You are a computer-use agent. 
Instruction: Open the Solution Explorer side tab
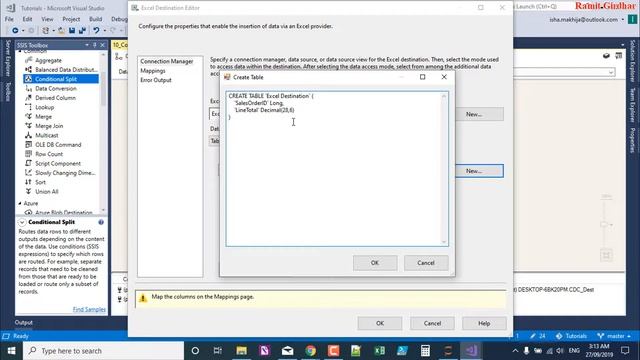coord(632,61)
